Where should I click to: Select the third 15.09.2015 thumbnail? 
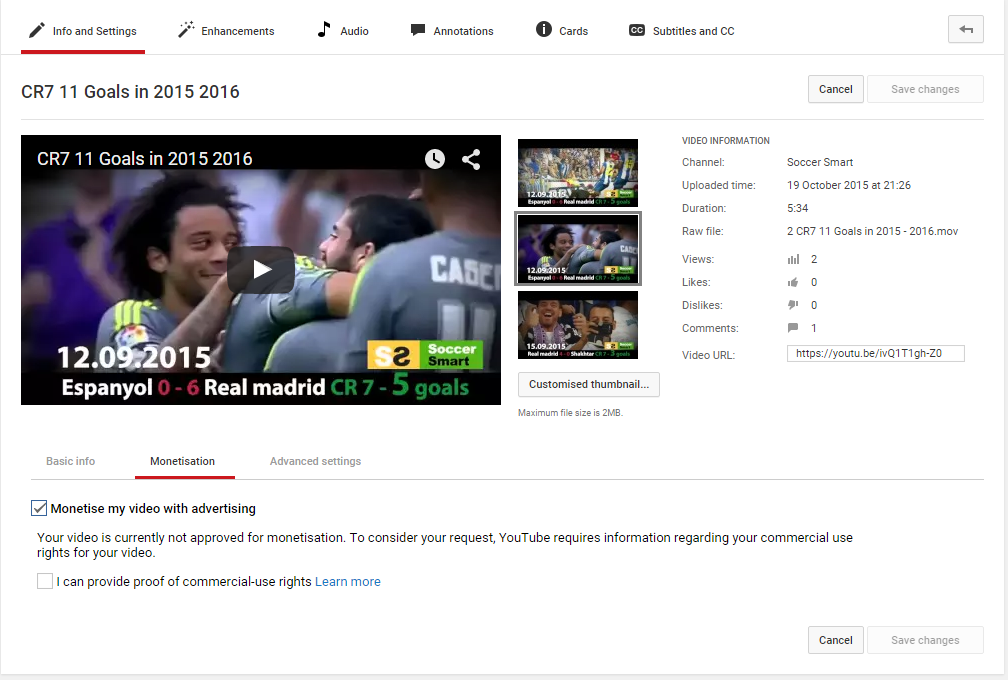[578, 325]
